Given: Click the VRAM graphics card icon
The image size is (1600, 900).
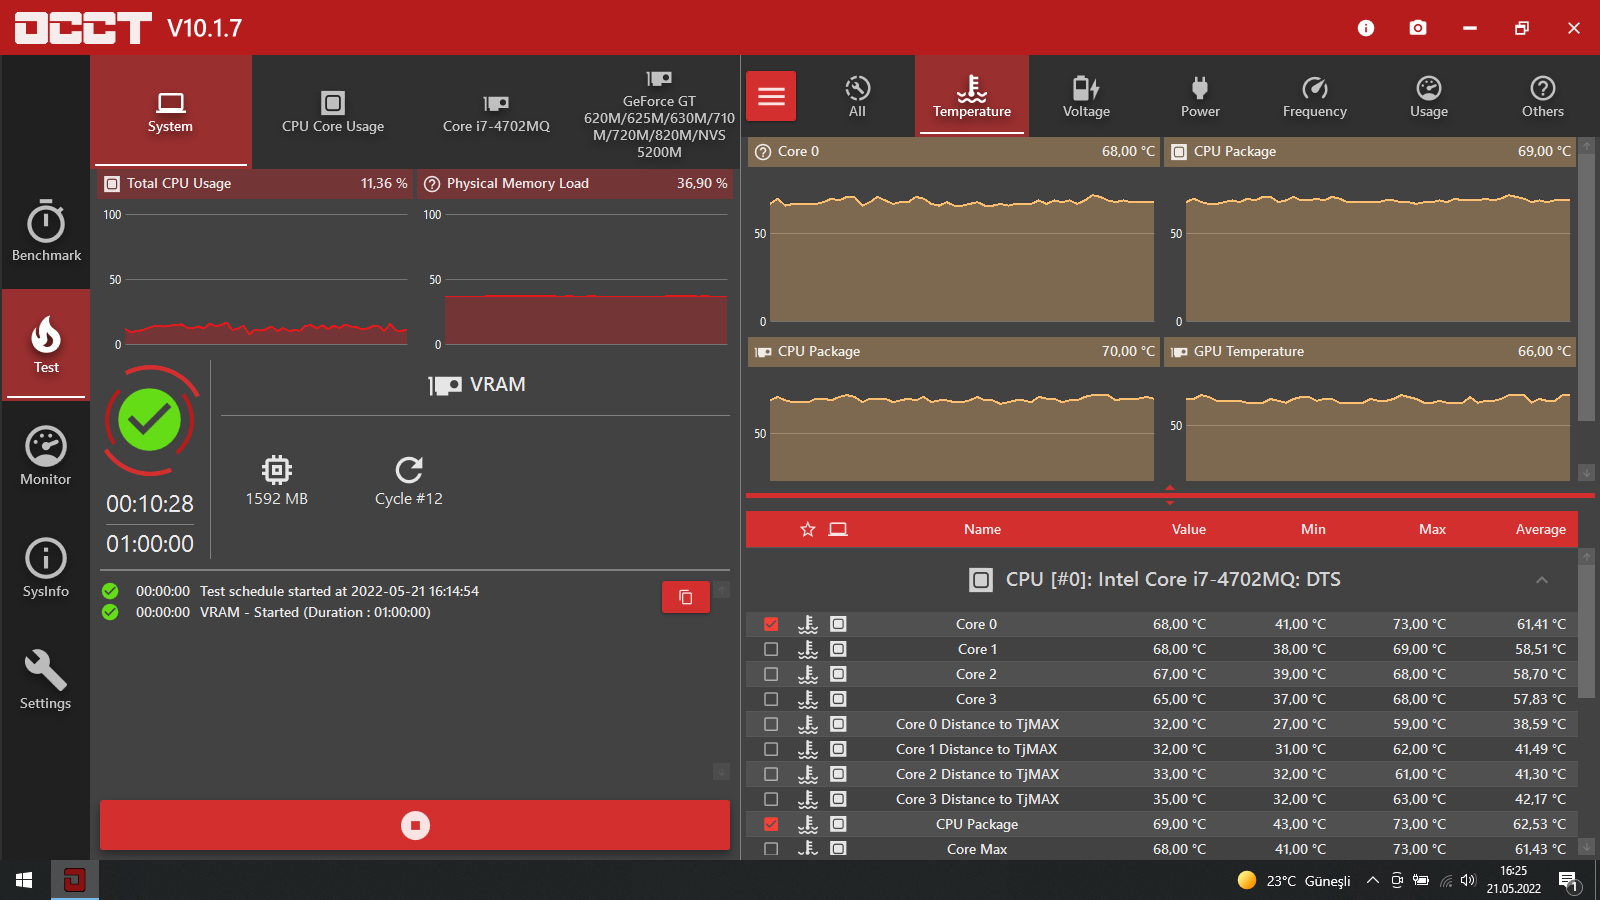Looking at the screenshot, I should coord(445,385).
